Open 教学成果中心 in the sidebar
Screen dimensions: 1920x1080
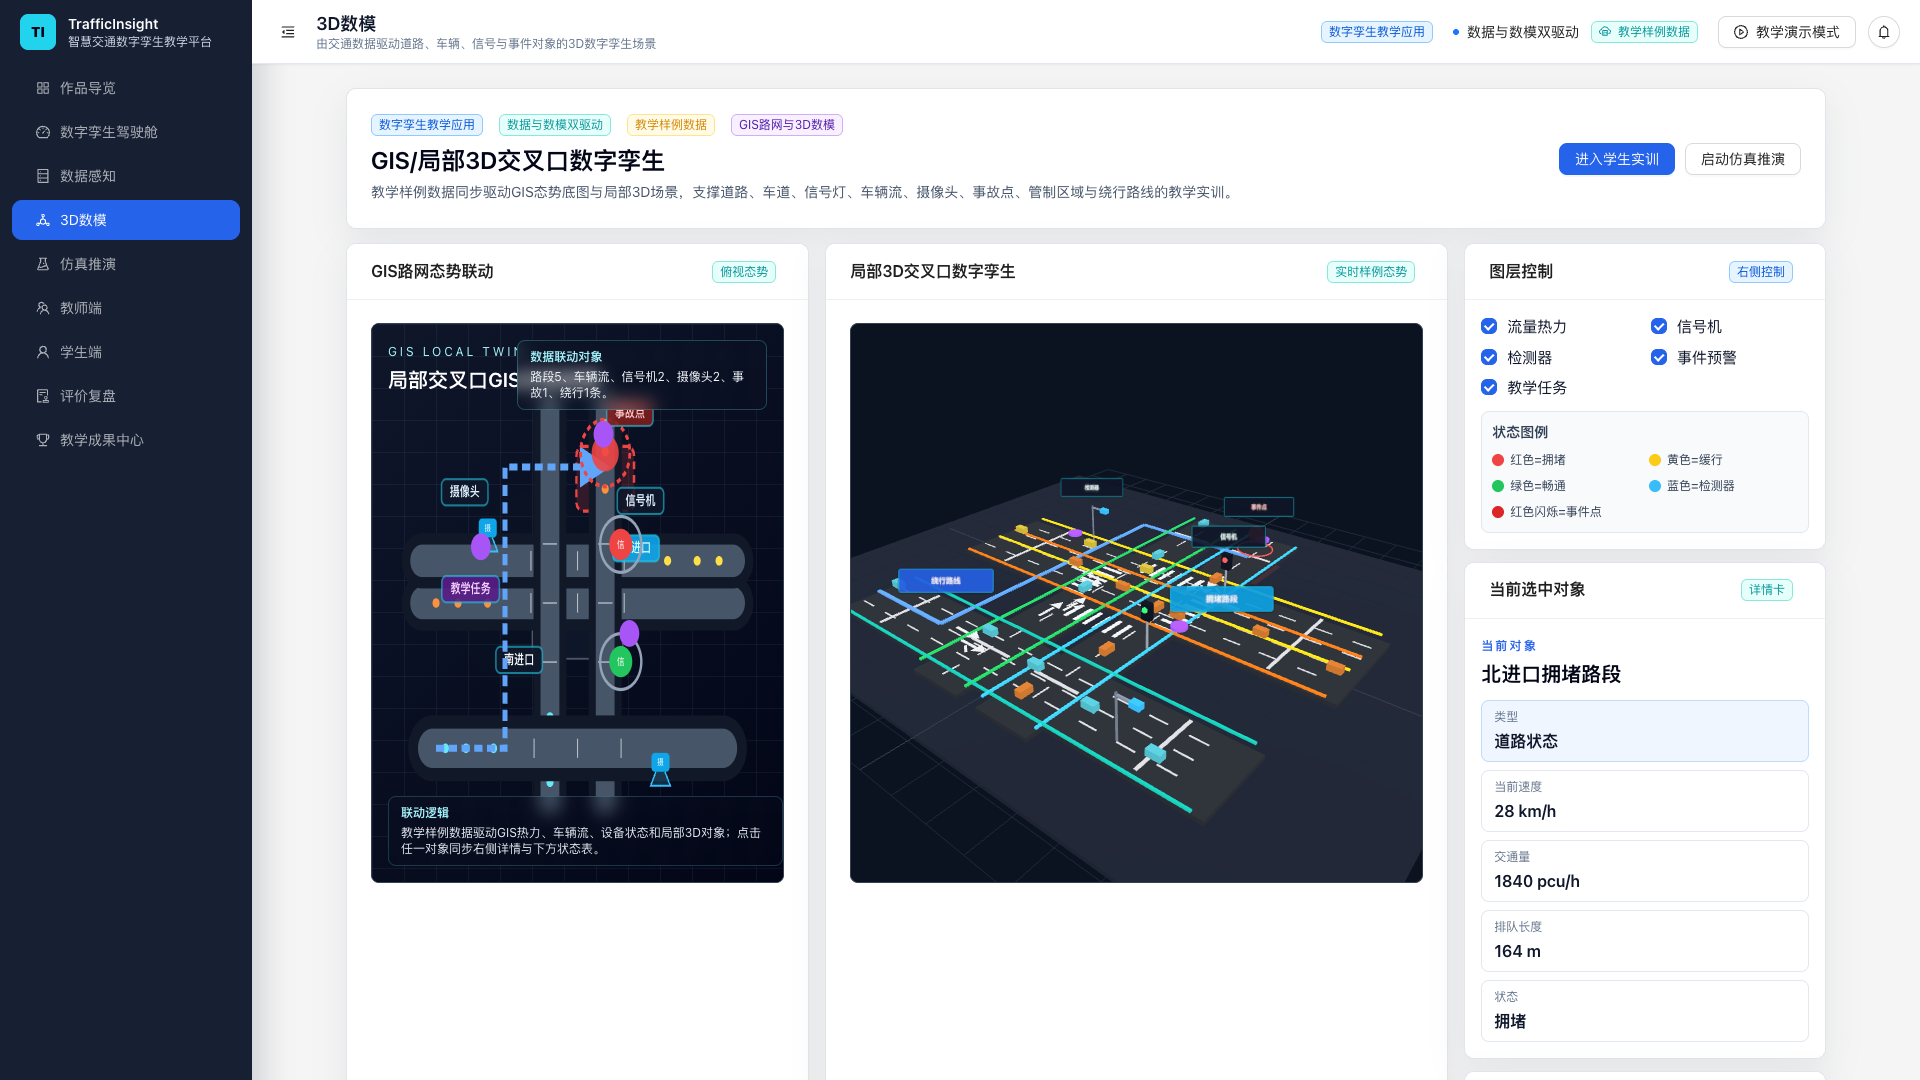pos(126,440)
